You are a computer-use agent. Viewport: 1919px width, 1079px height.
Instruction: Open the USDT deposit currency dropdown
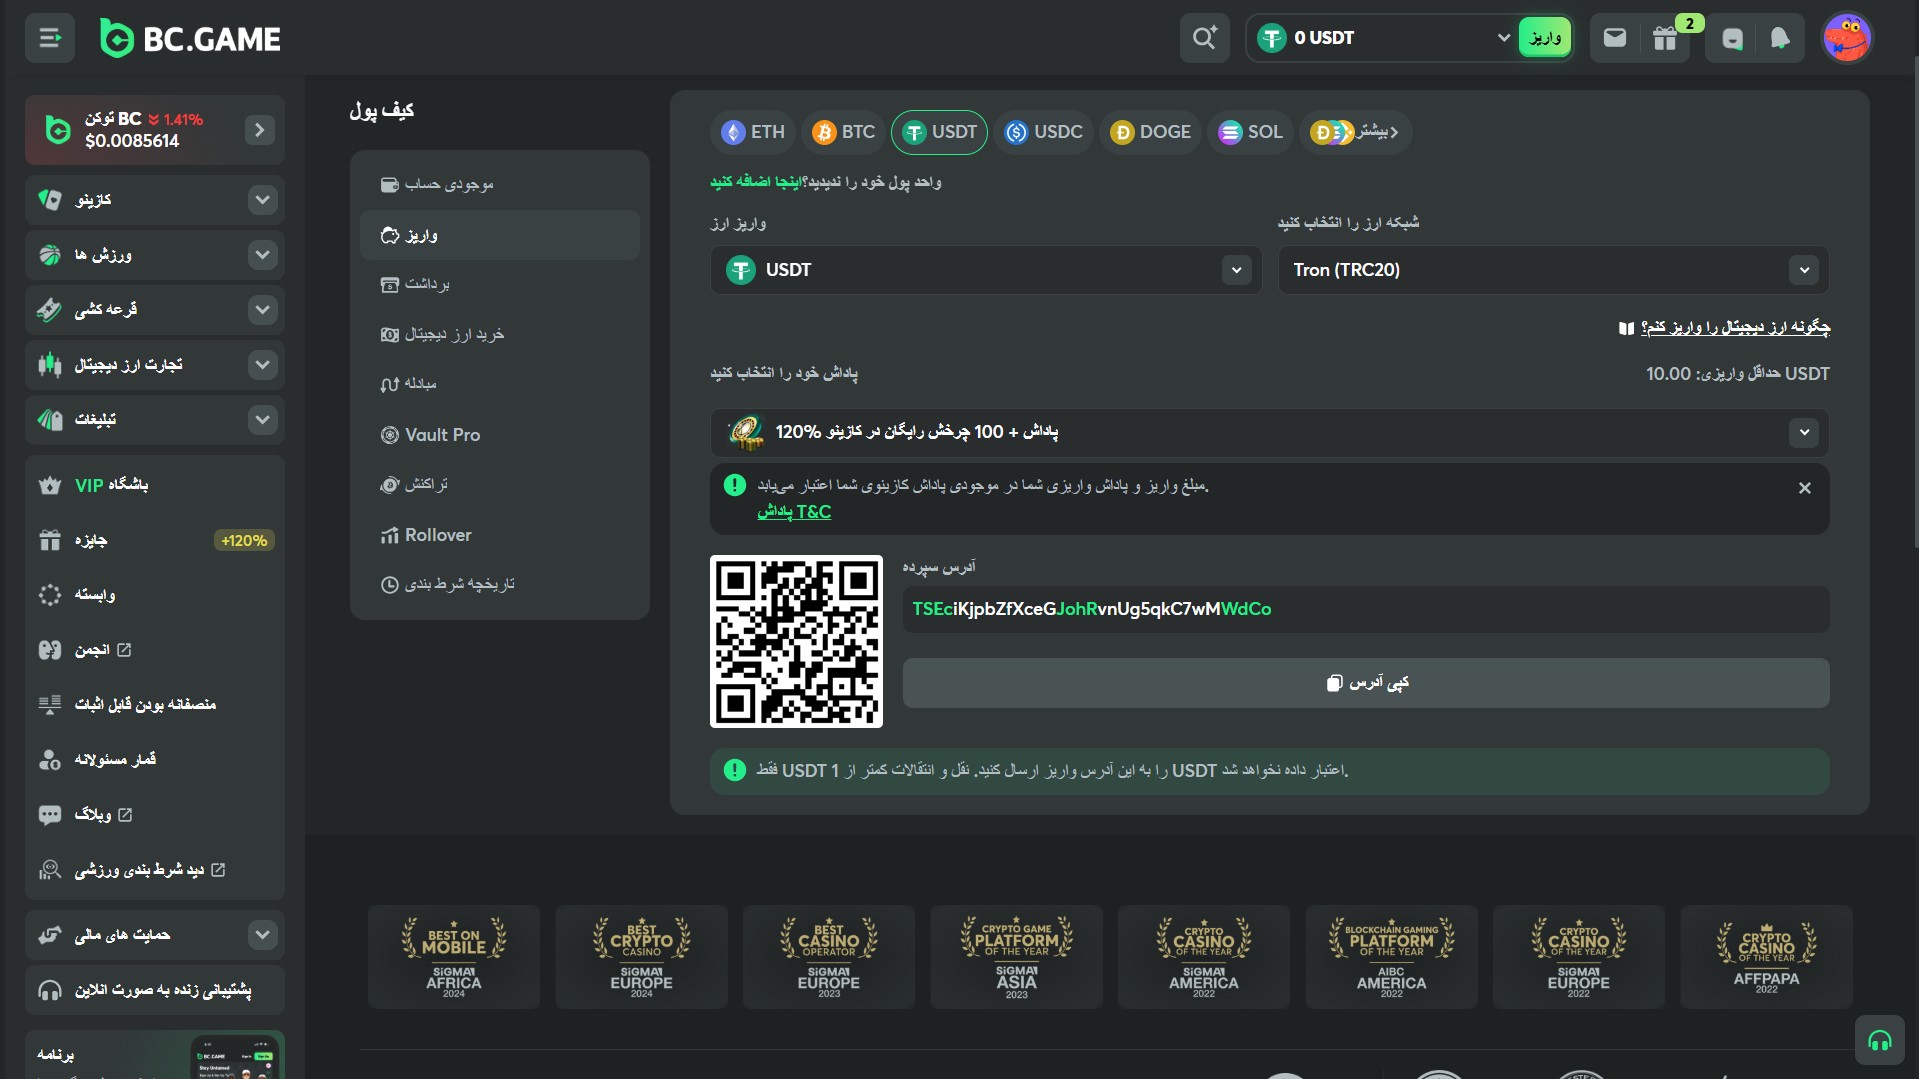[985, 270]
